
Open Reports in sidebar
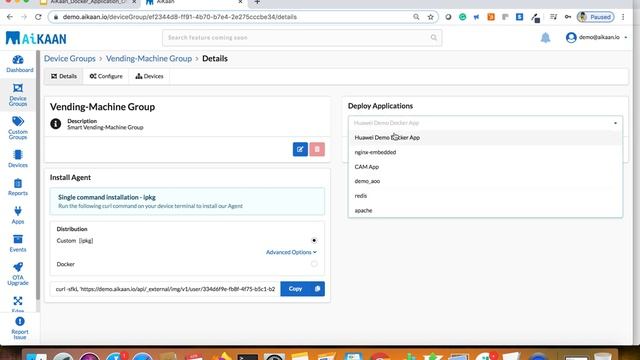18,187
